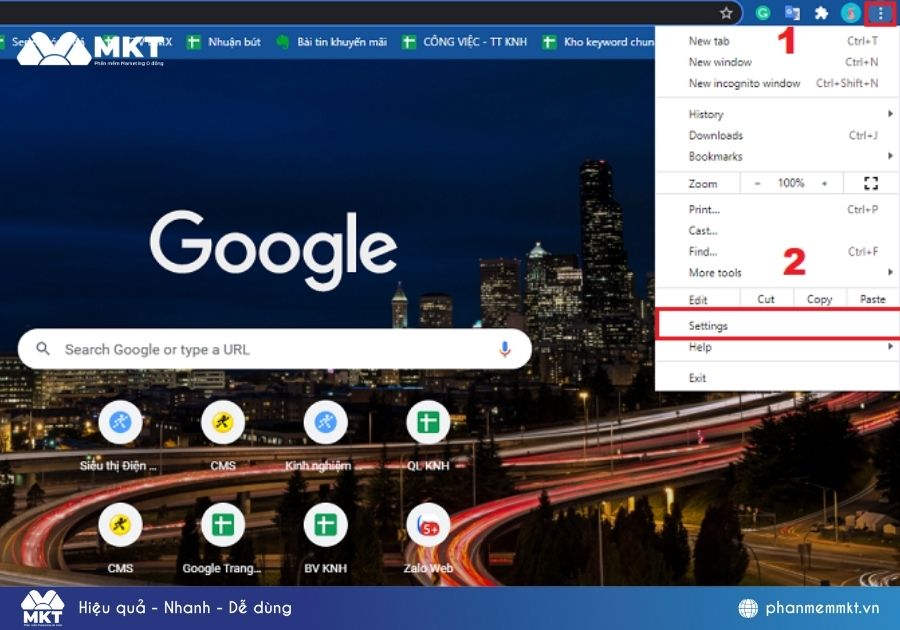Open the Zalo Web shortcut
The image size is (900, 630).
pyautogui.click(x=427, y=525)
